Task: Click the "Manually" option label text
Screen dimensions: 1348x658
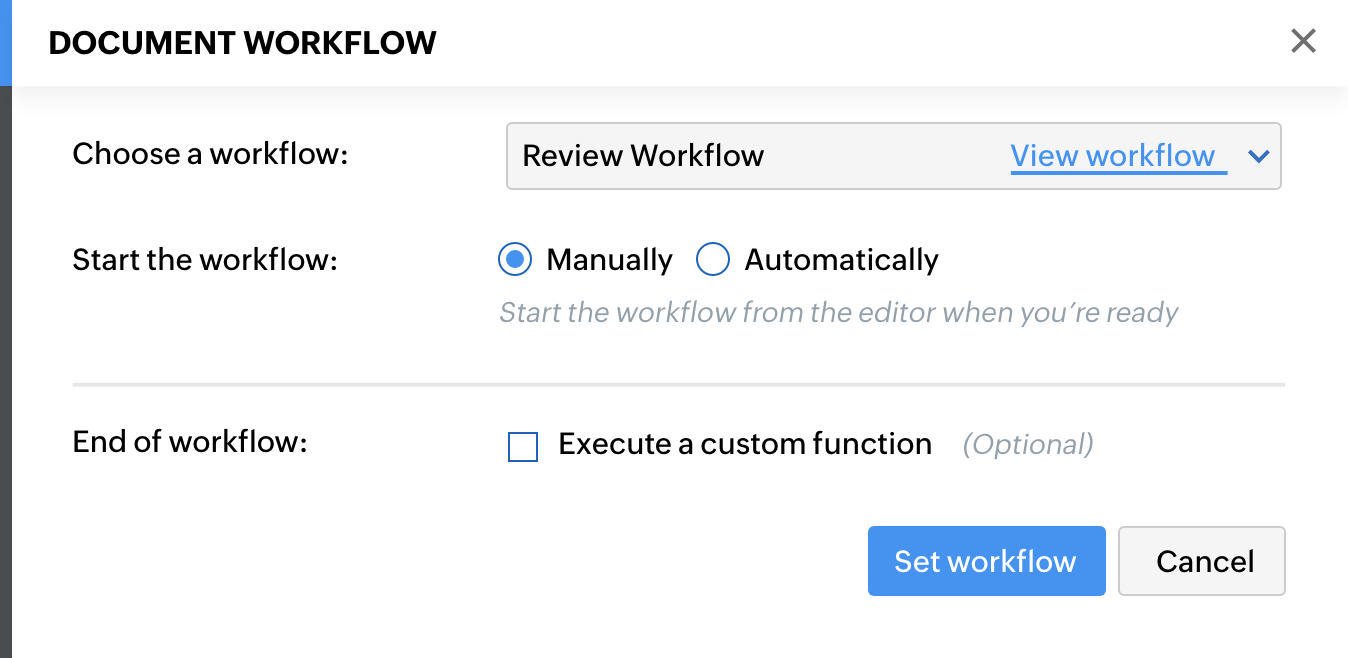Action: [609, 260]
